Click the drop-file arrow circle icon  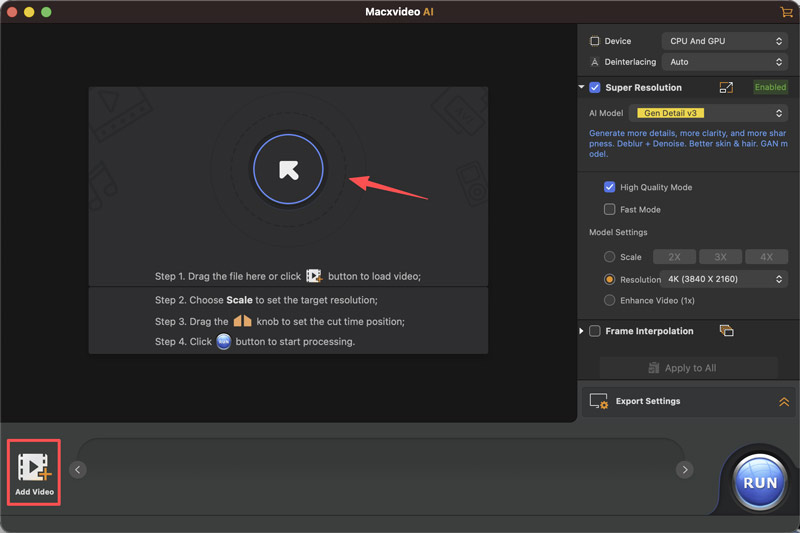[288, 170]
